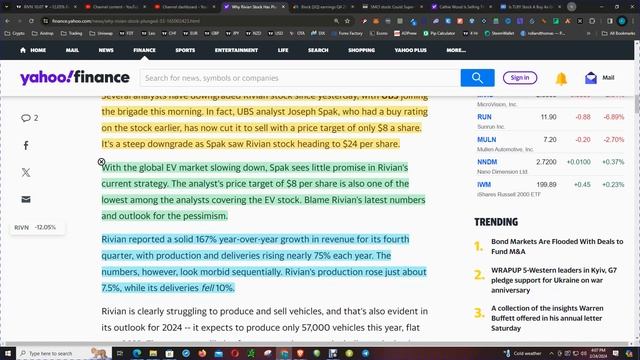Open Telegram from the taskbar
This screenshot has width=640, height=360.
click(x=365, y=353)
